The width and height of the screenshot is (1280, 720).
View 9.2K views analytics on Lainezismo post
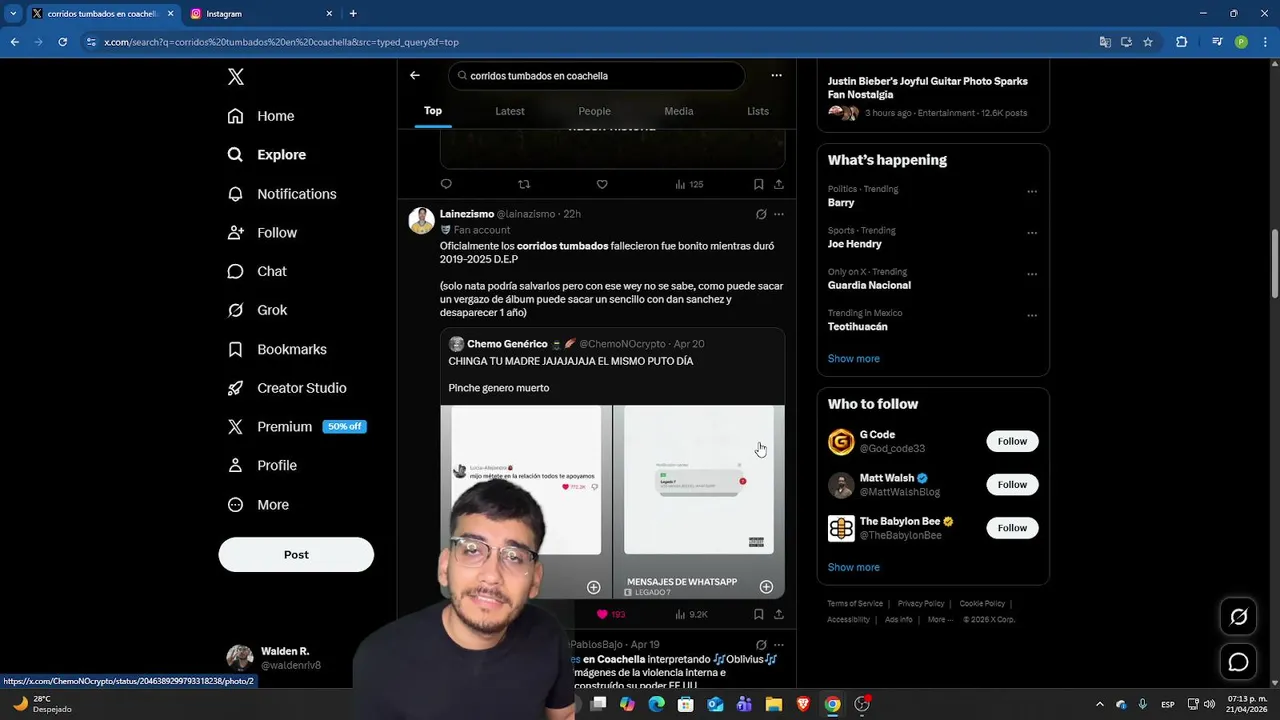691,614
